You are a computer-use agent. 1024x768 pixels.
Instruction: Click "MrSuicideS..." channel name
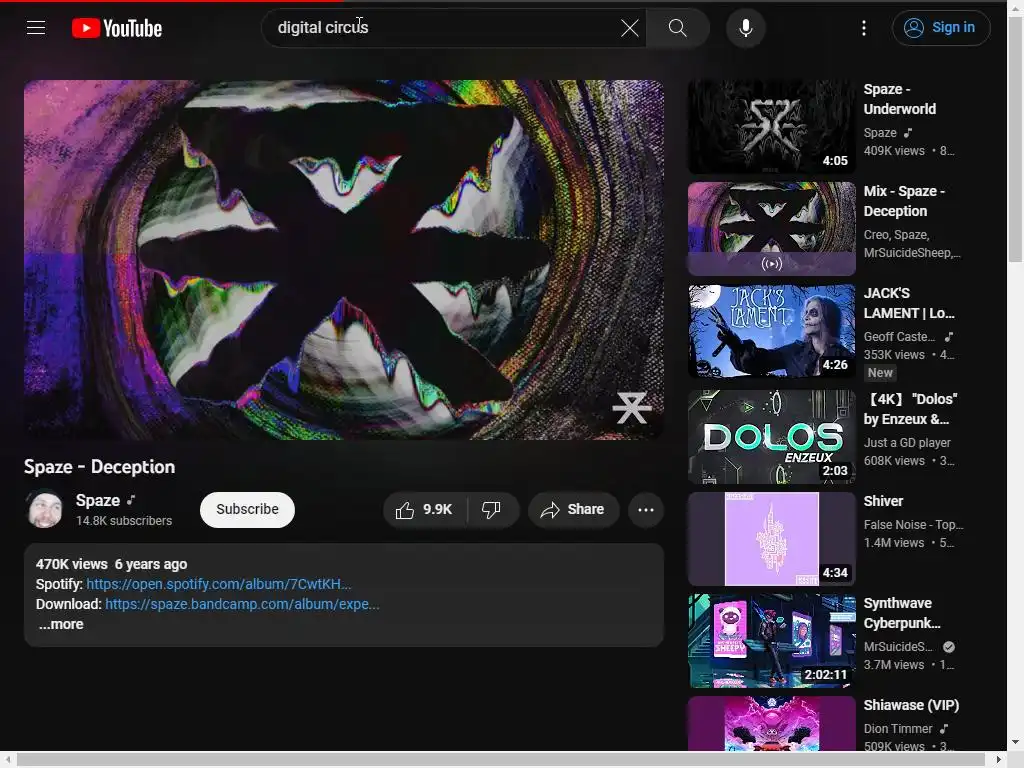tap(898, 647)
